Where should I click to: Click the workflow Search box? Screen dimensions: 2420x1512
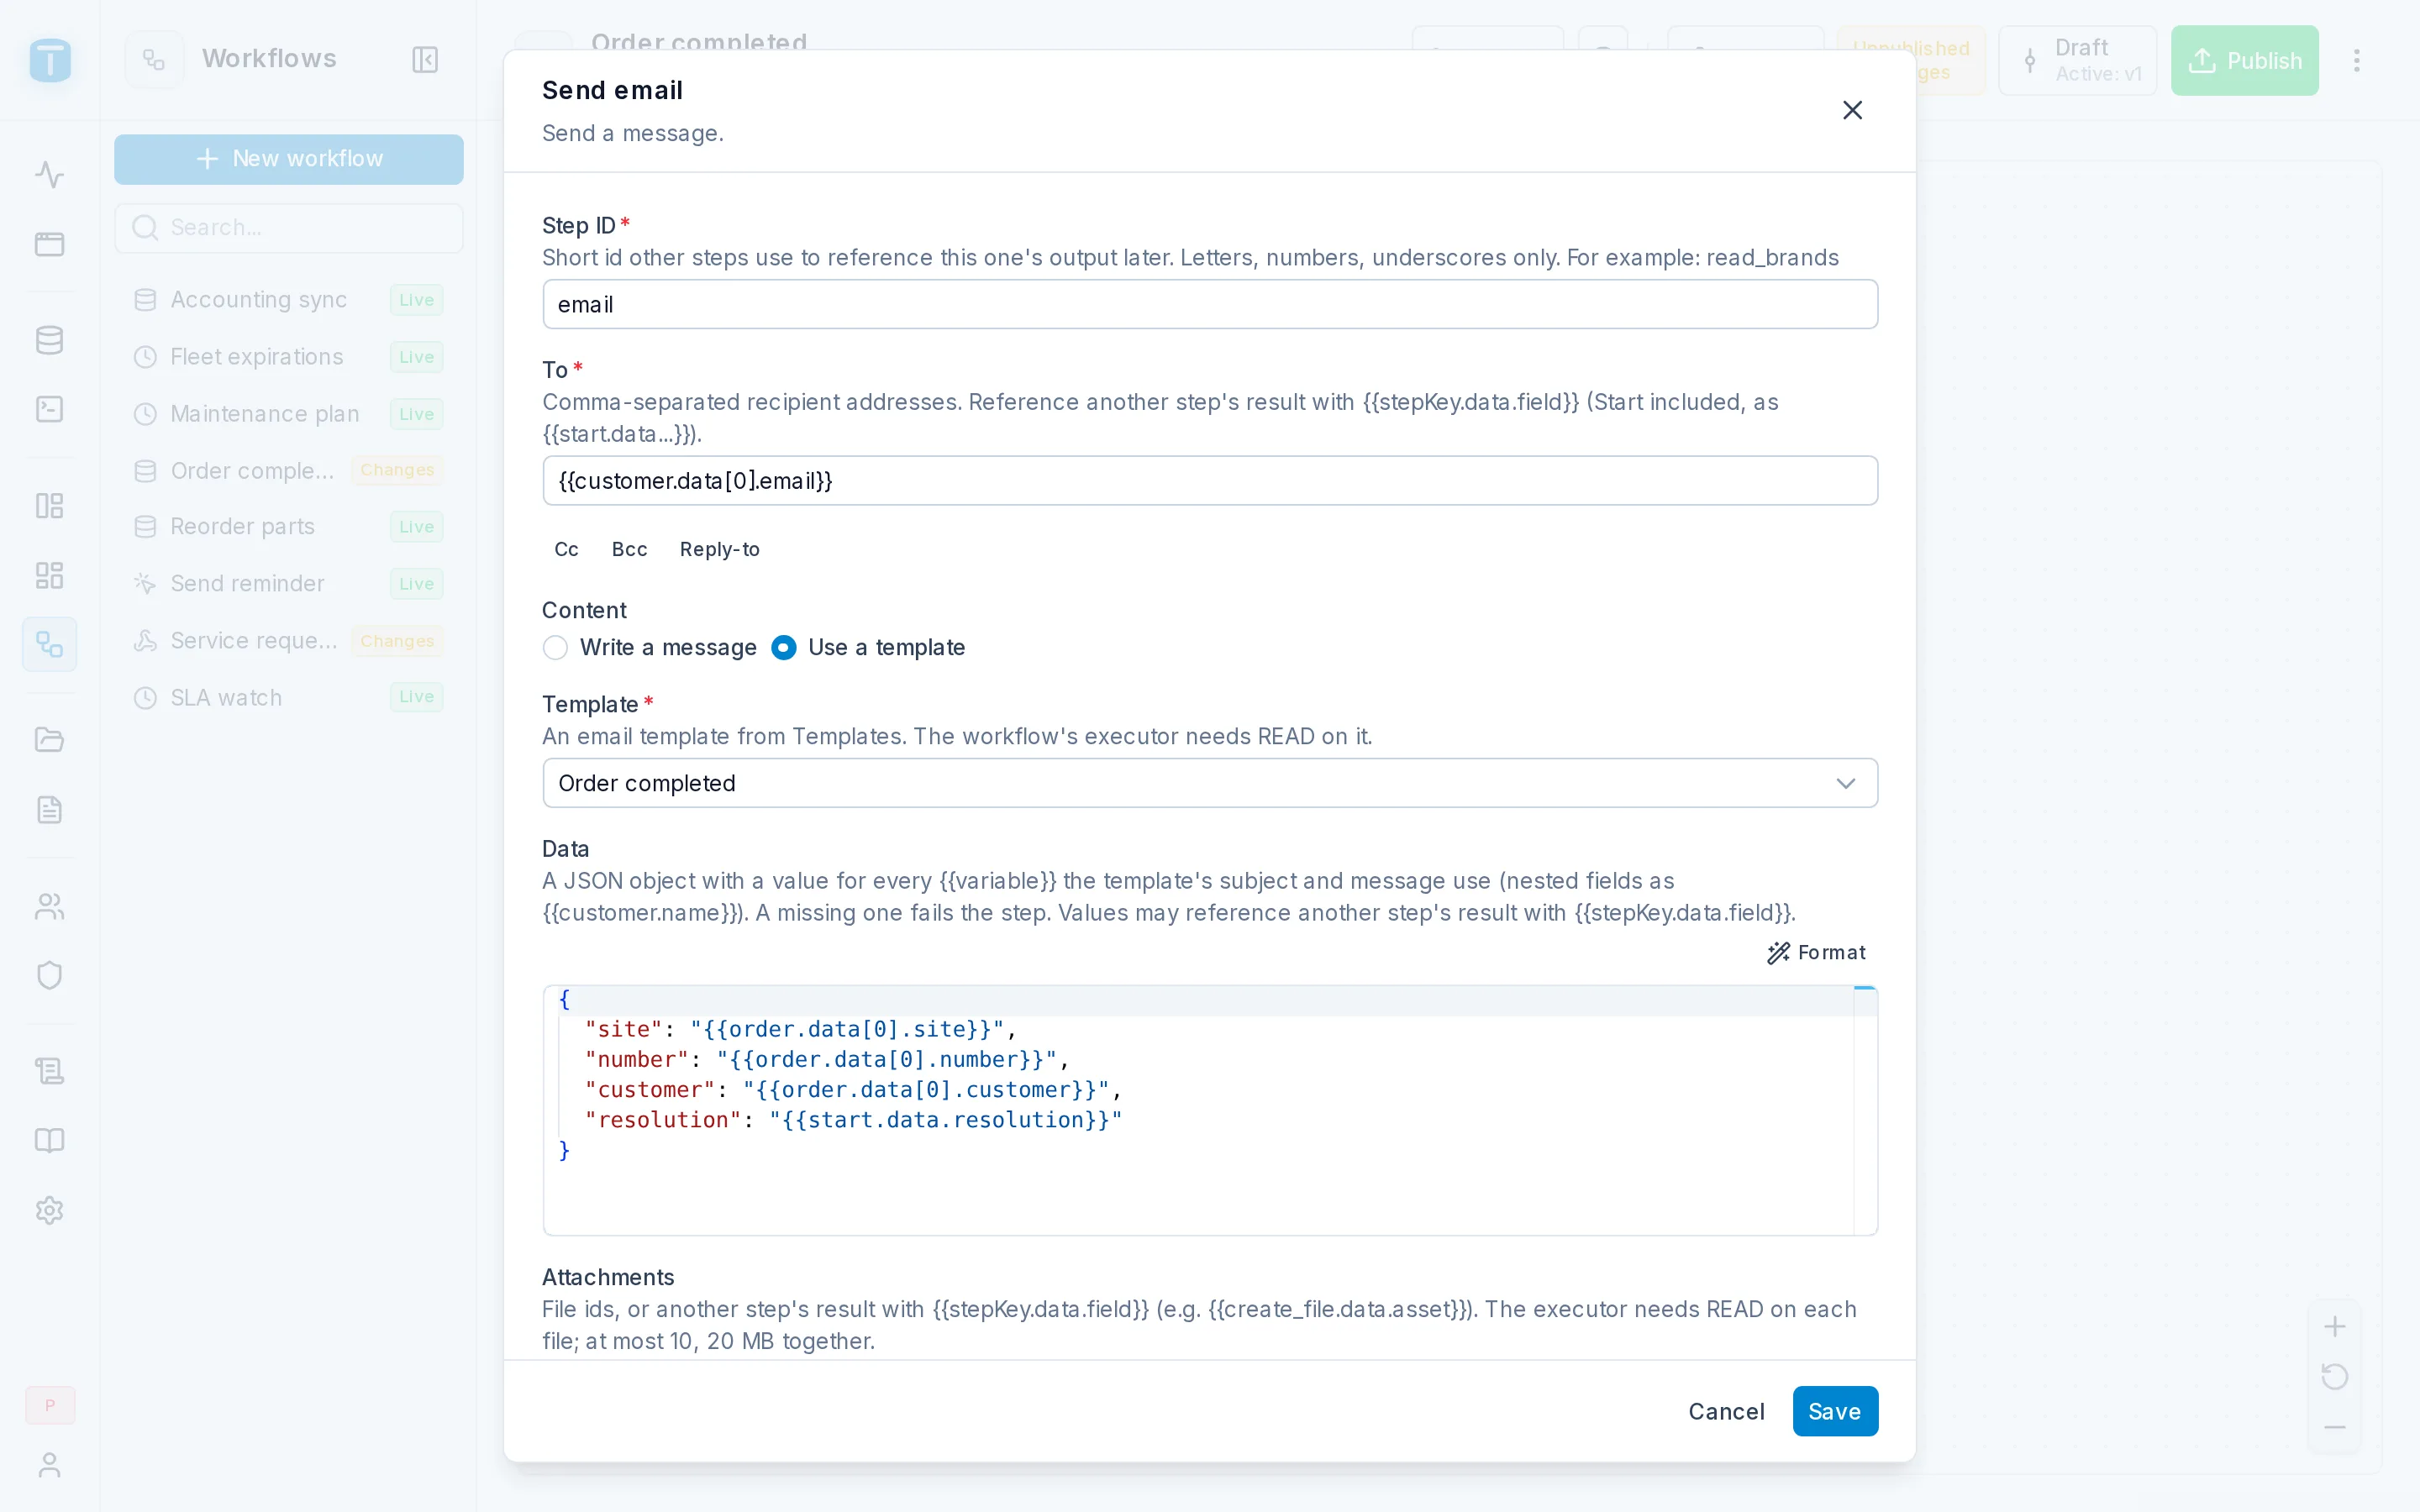(x=289, y=228)
